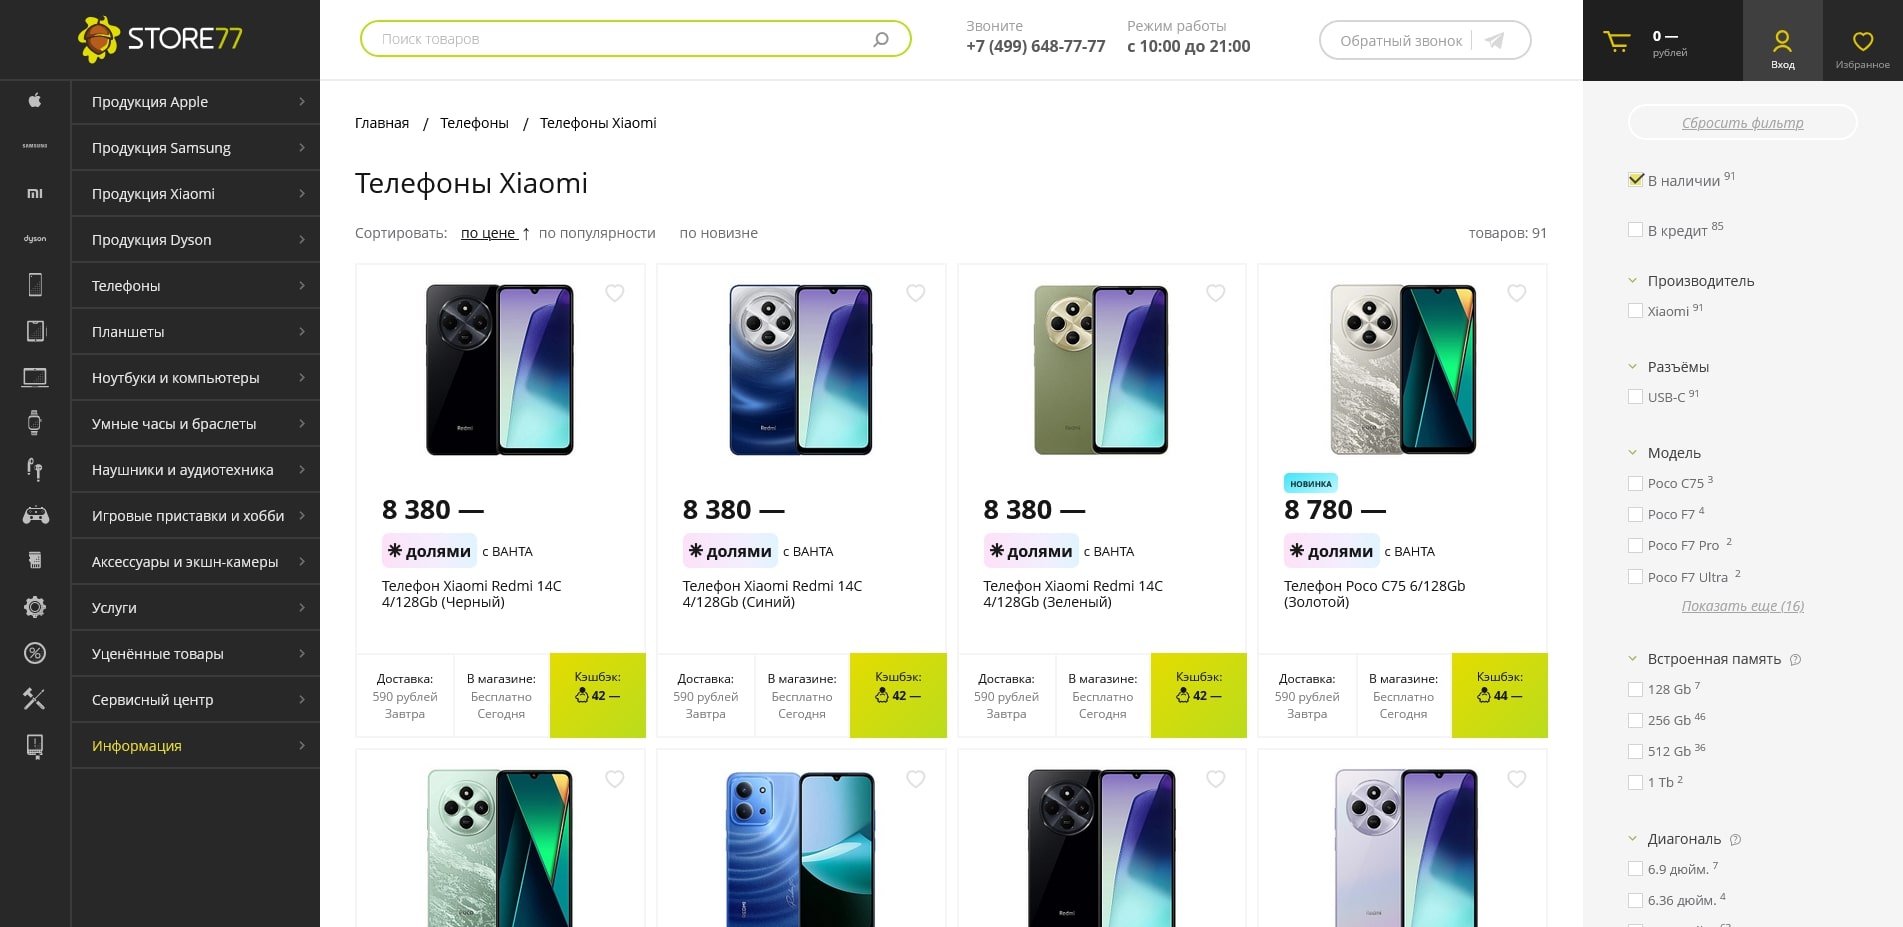Click the percent icon for discounted goods
1903x927 pixels.
pos(35,653)
